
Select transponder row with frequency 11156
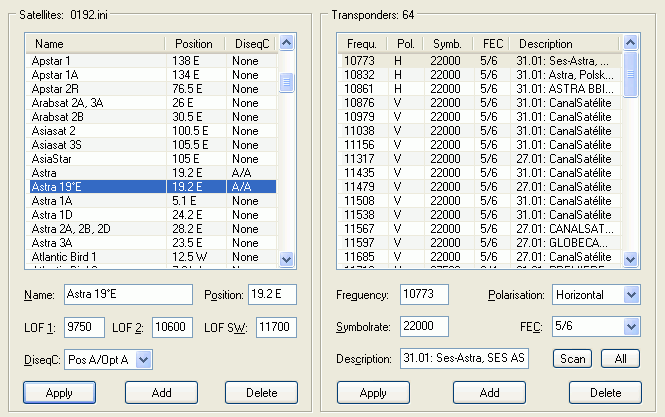(480, 145)
